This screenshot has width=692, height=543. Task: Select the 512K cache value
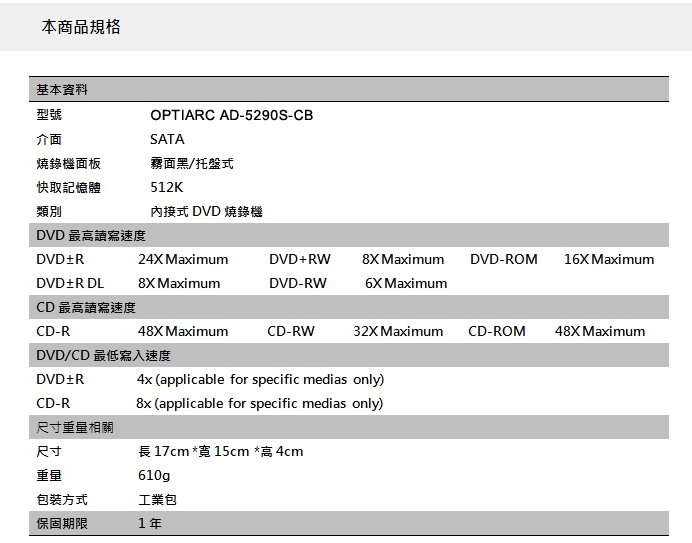[x=166, y=187]
